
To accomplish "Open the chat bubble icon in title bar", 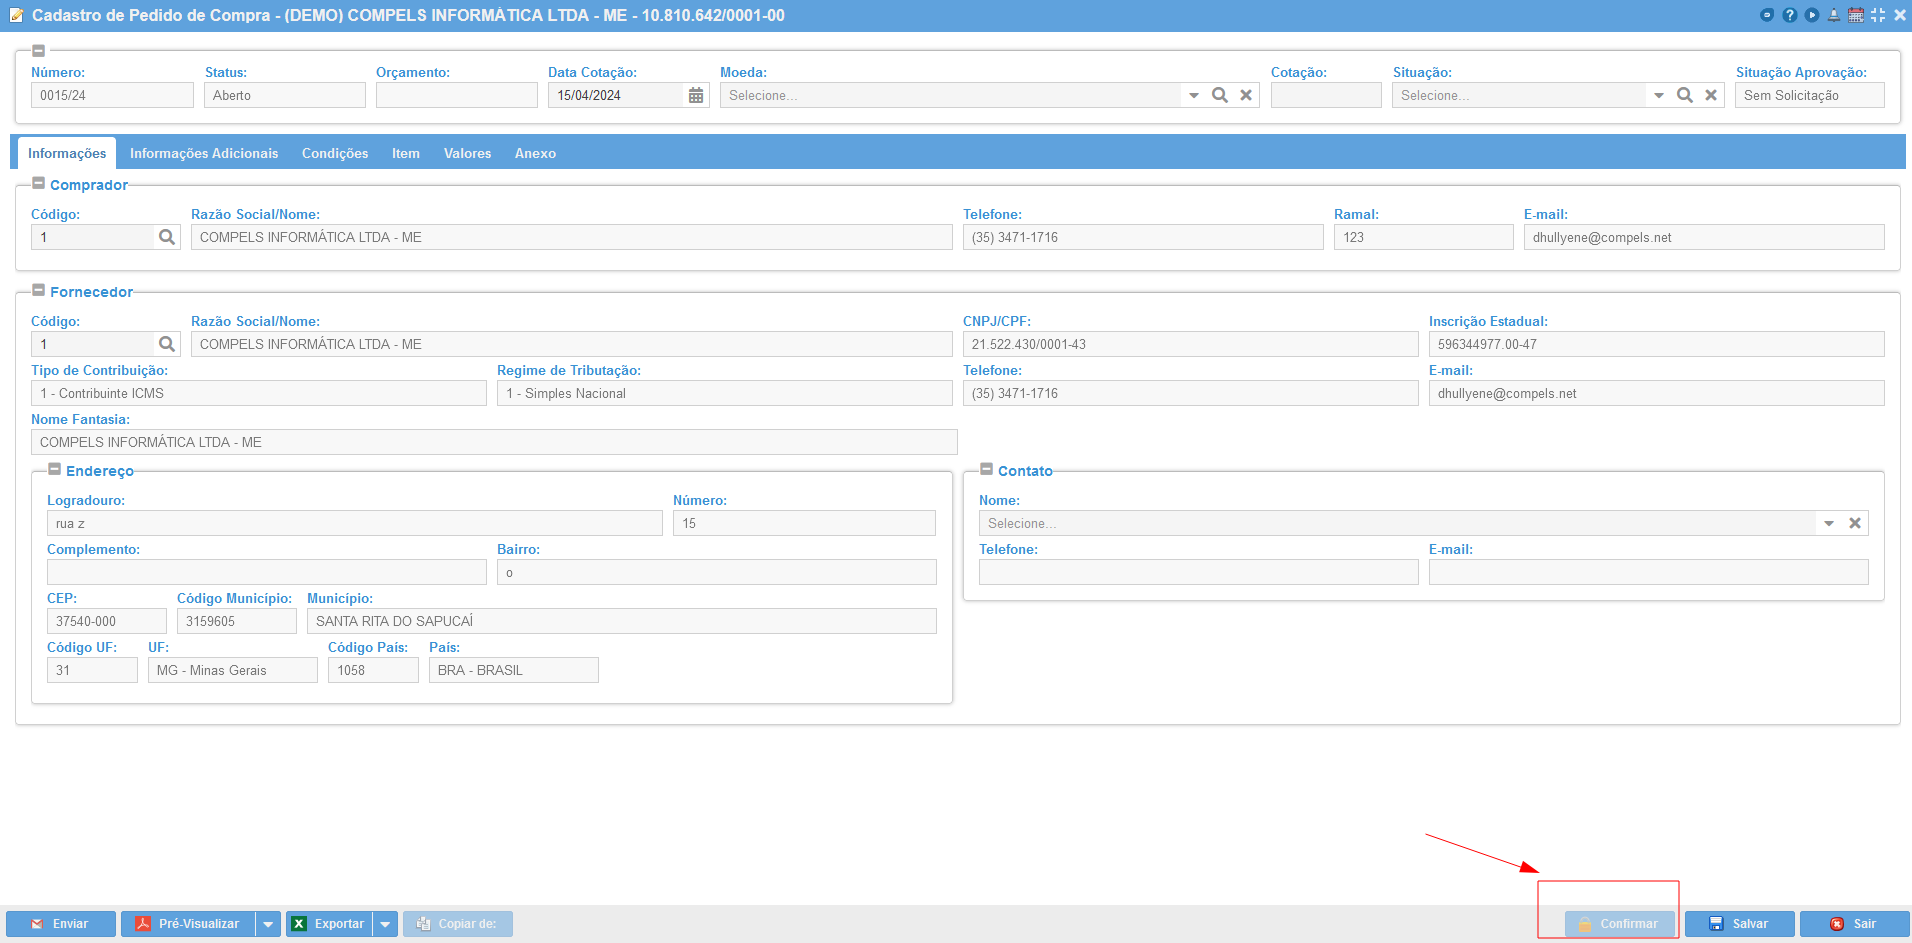I will point(1767,15).
